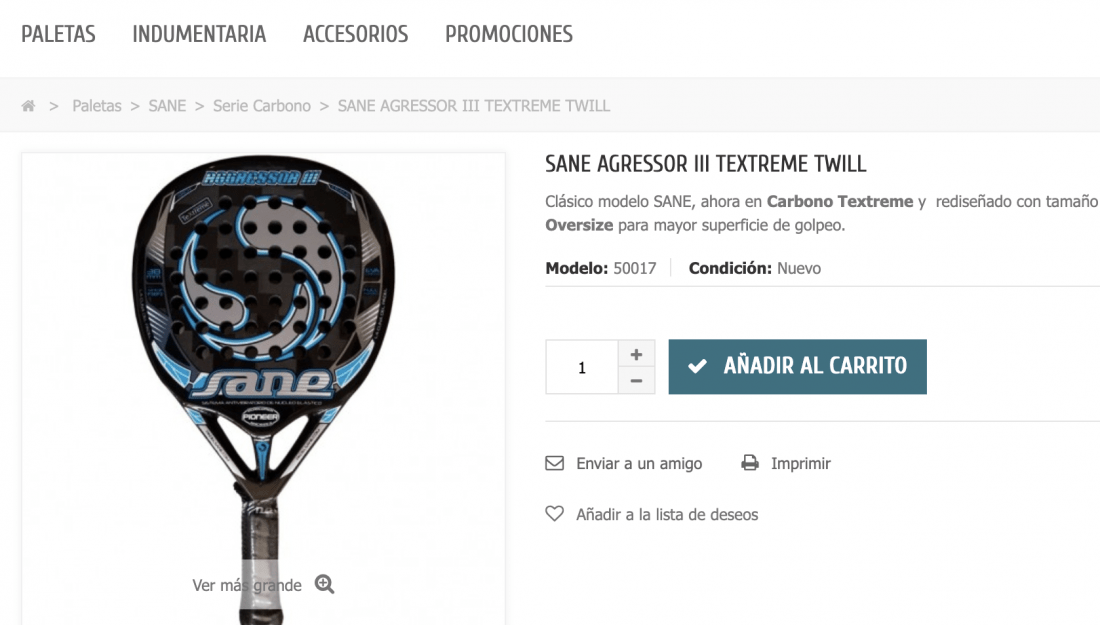Go to Serie Carbono breadcrumb link
1100x625 pixels.
click(x=262, y=106)
